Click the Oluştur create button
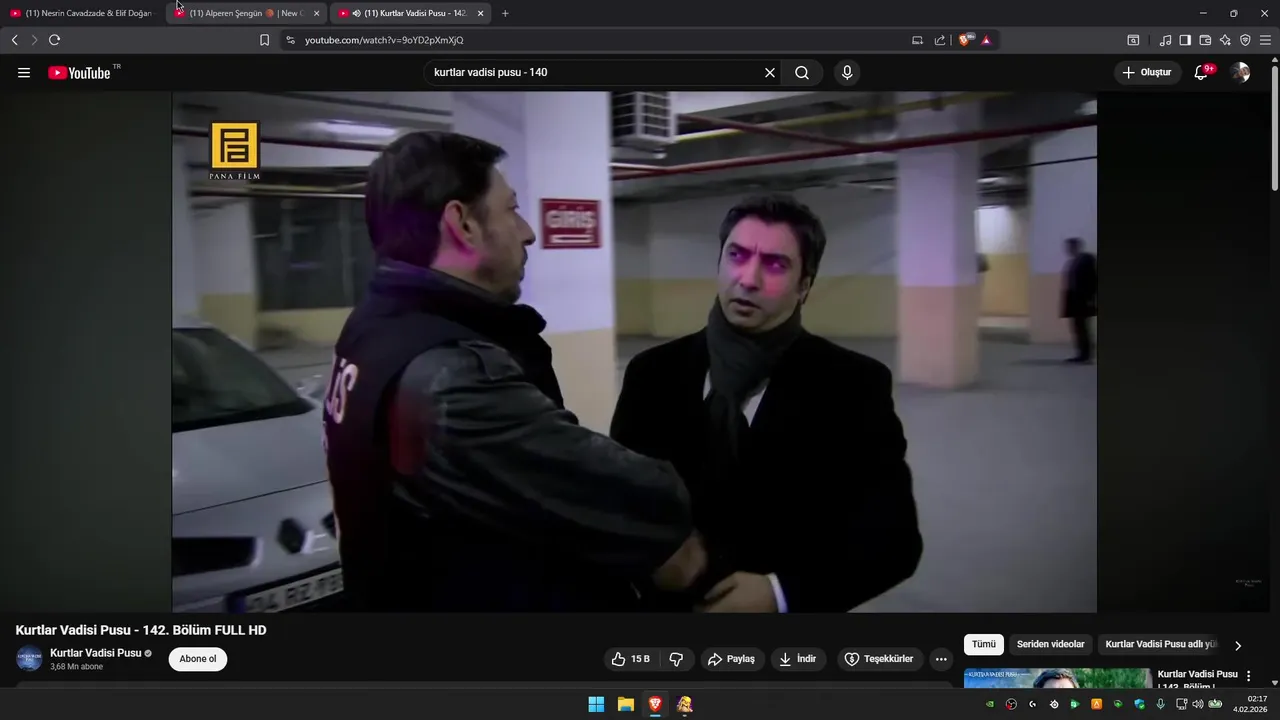 [x=1147, y=72]
